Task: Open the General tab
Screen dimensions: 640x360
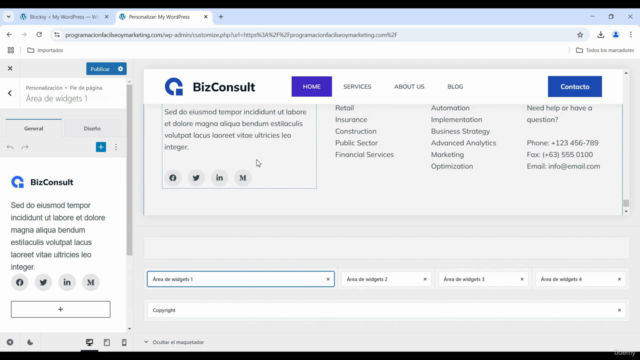Action: 33,128
